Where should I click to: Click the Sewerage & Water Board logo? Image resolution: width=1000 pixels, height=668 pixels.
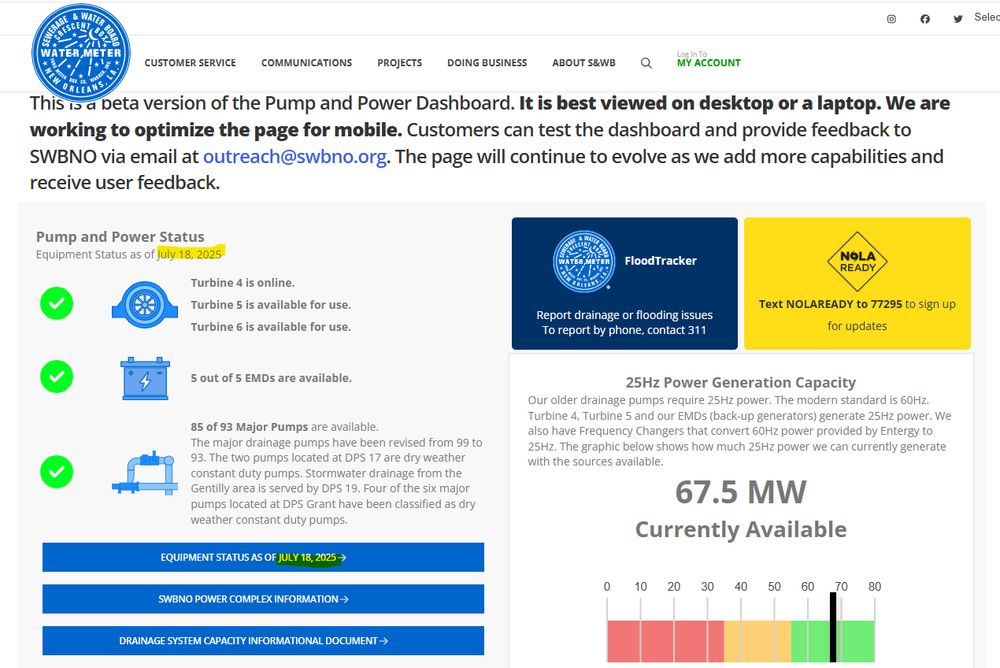click(81, 53)
